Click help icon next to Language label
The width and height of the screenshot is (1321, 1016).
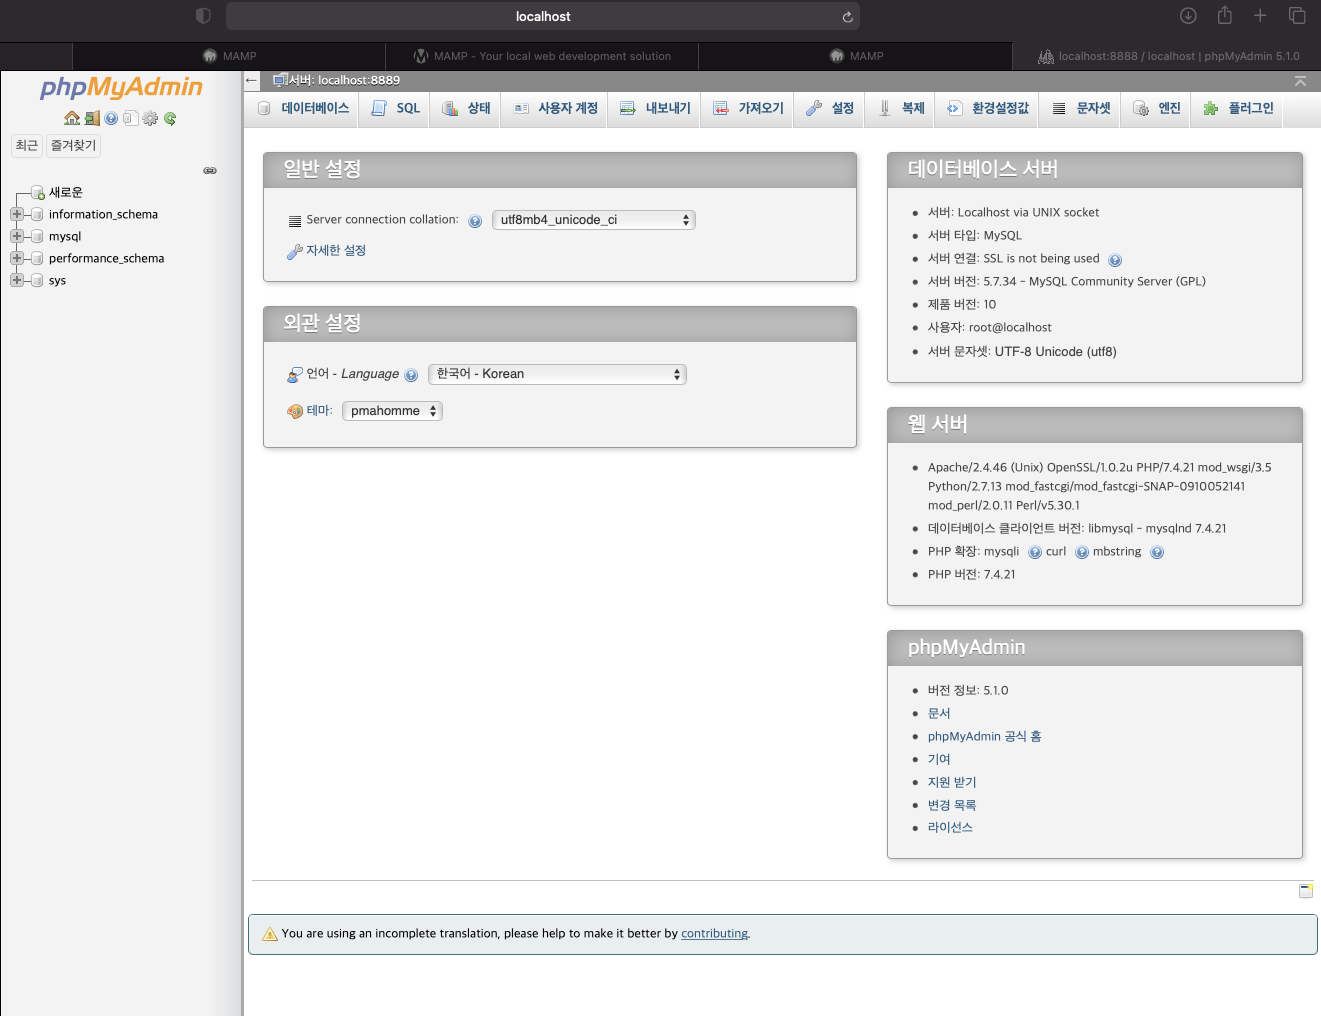tap(411, 375)
